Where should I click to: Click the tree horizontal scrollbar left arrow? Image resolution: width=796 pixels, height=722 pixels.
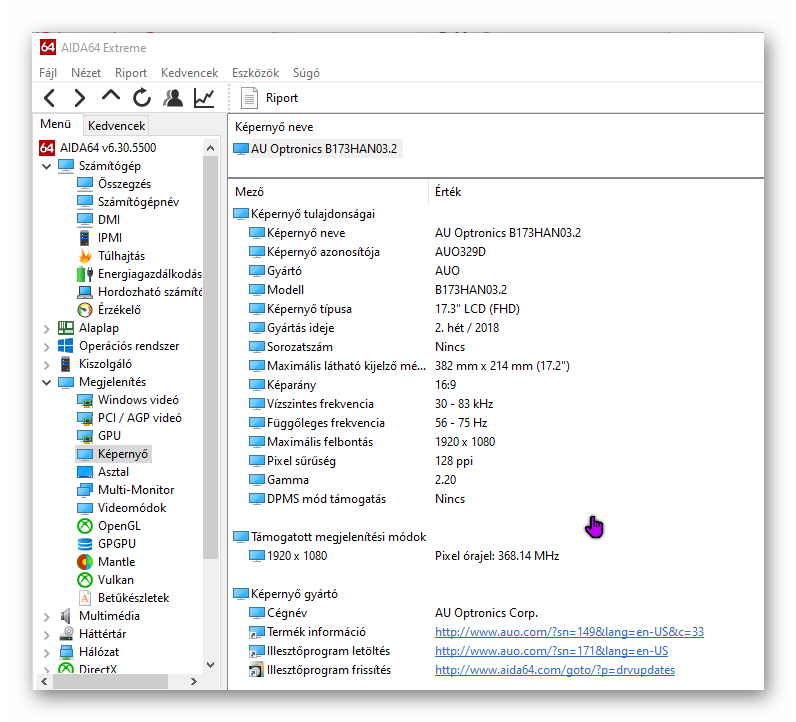[x=44, y=681]
